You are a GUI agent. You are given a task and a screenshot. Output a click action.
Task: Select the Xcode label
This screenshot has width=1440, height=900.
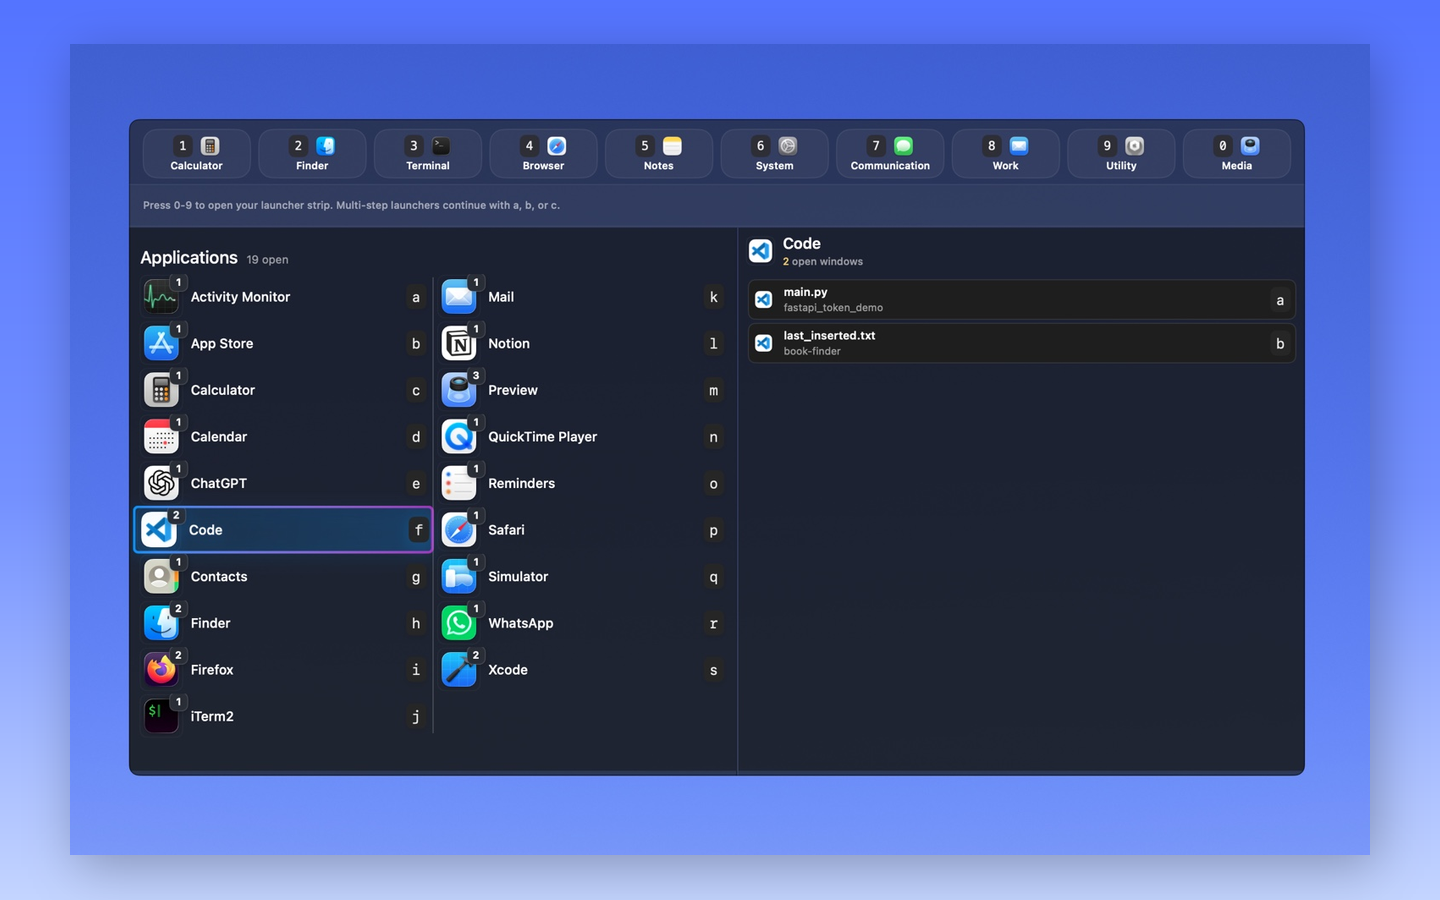pyautogui.click(x=508, y=670)
